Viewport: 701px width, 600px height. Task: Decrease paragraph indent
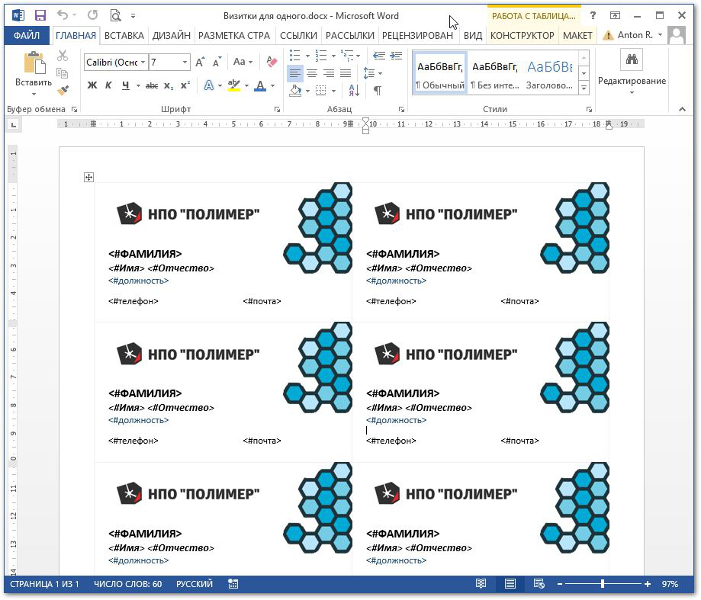pyautogui.click(x=379, y=55)
